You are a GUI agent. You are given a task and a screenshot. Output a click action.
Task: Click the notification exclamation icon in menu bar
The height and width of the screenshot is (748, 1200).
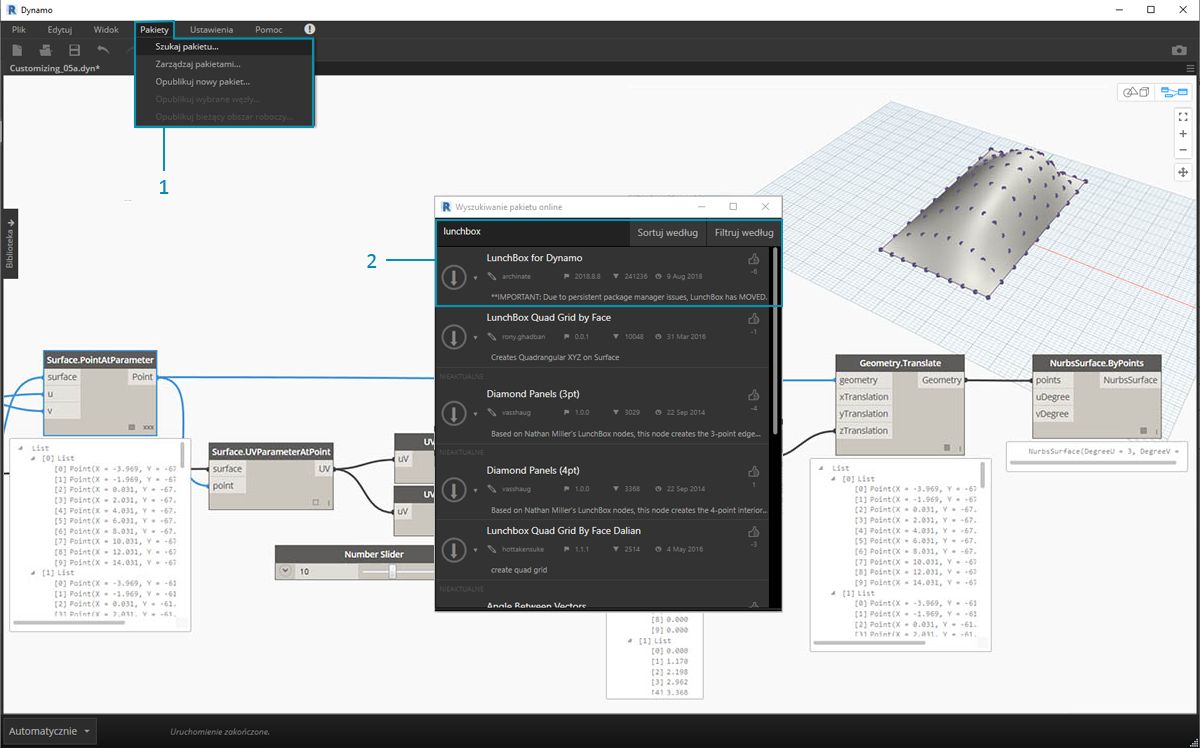(x=309, y=30)
